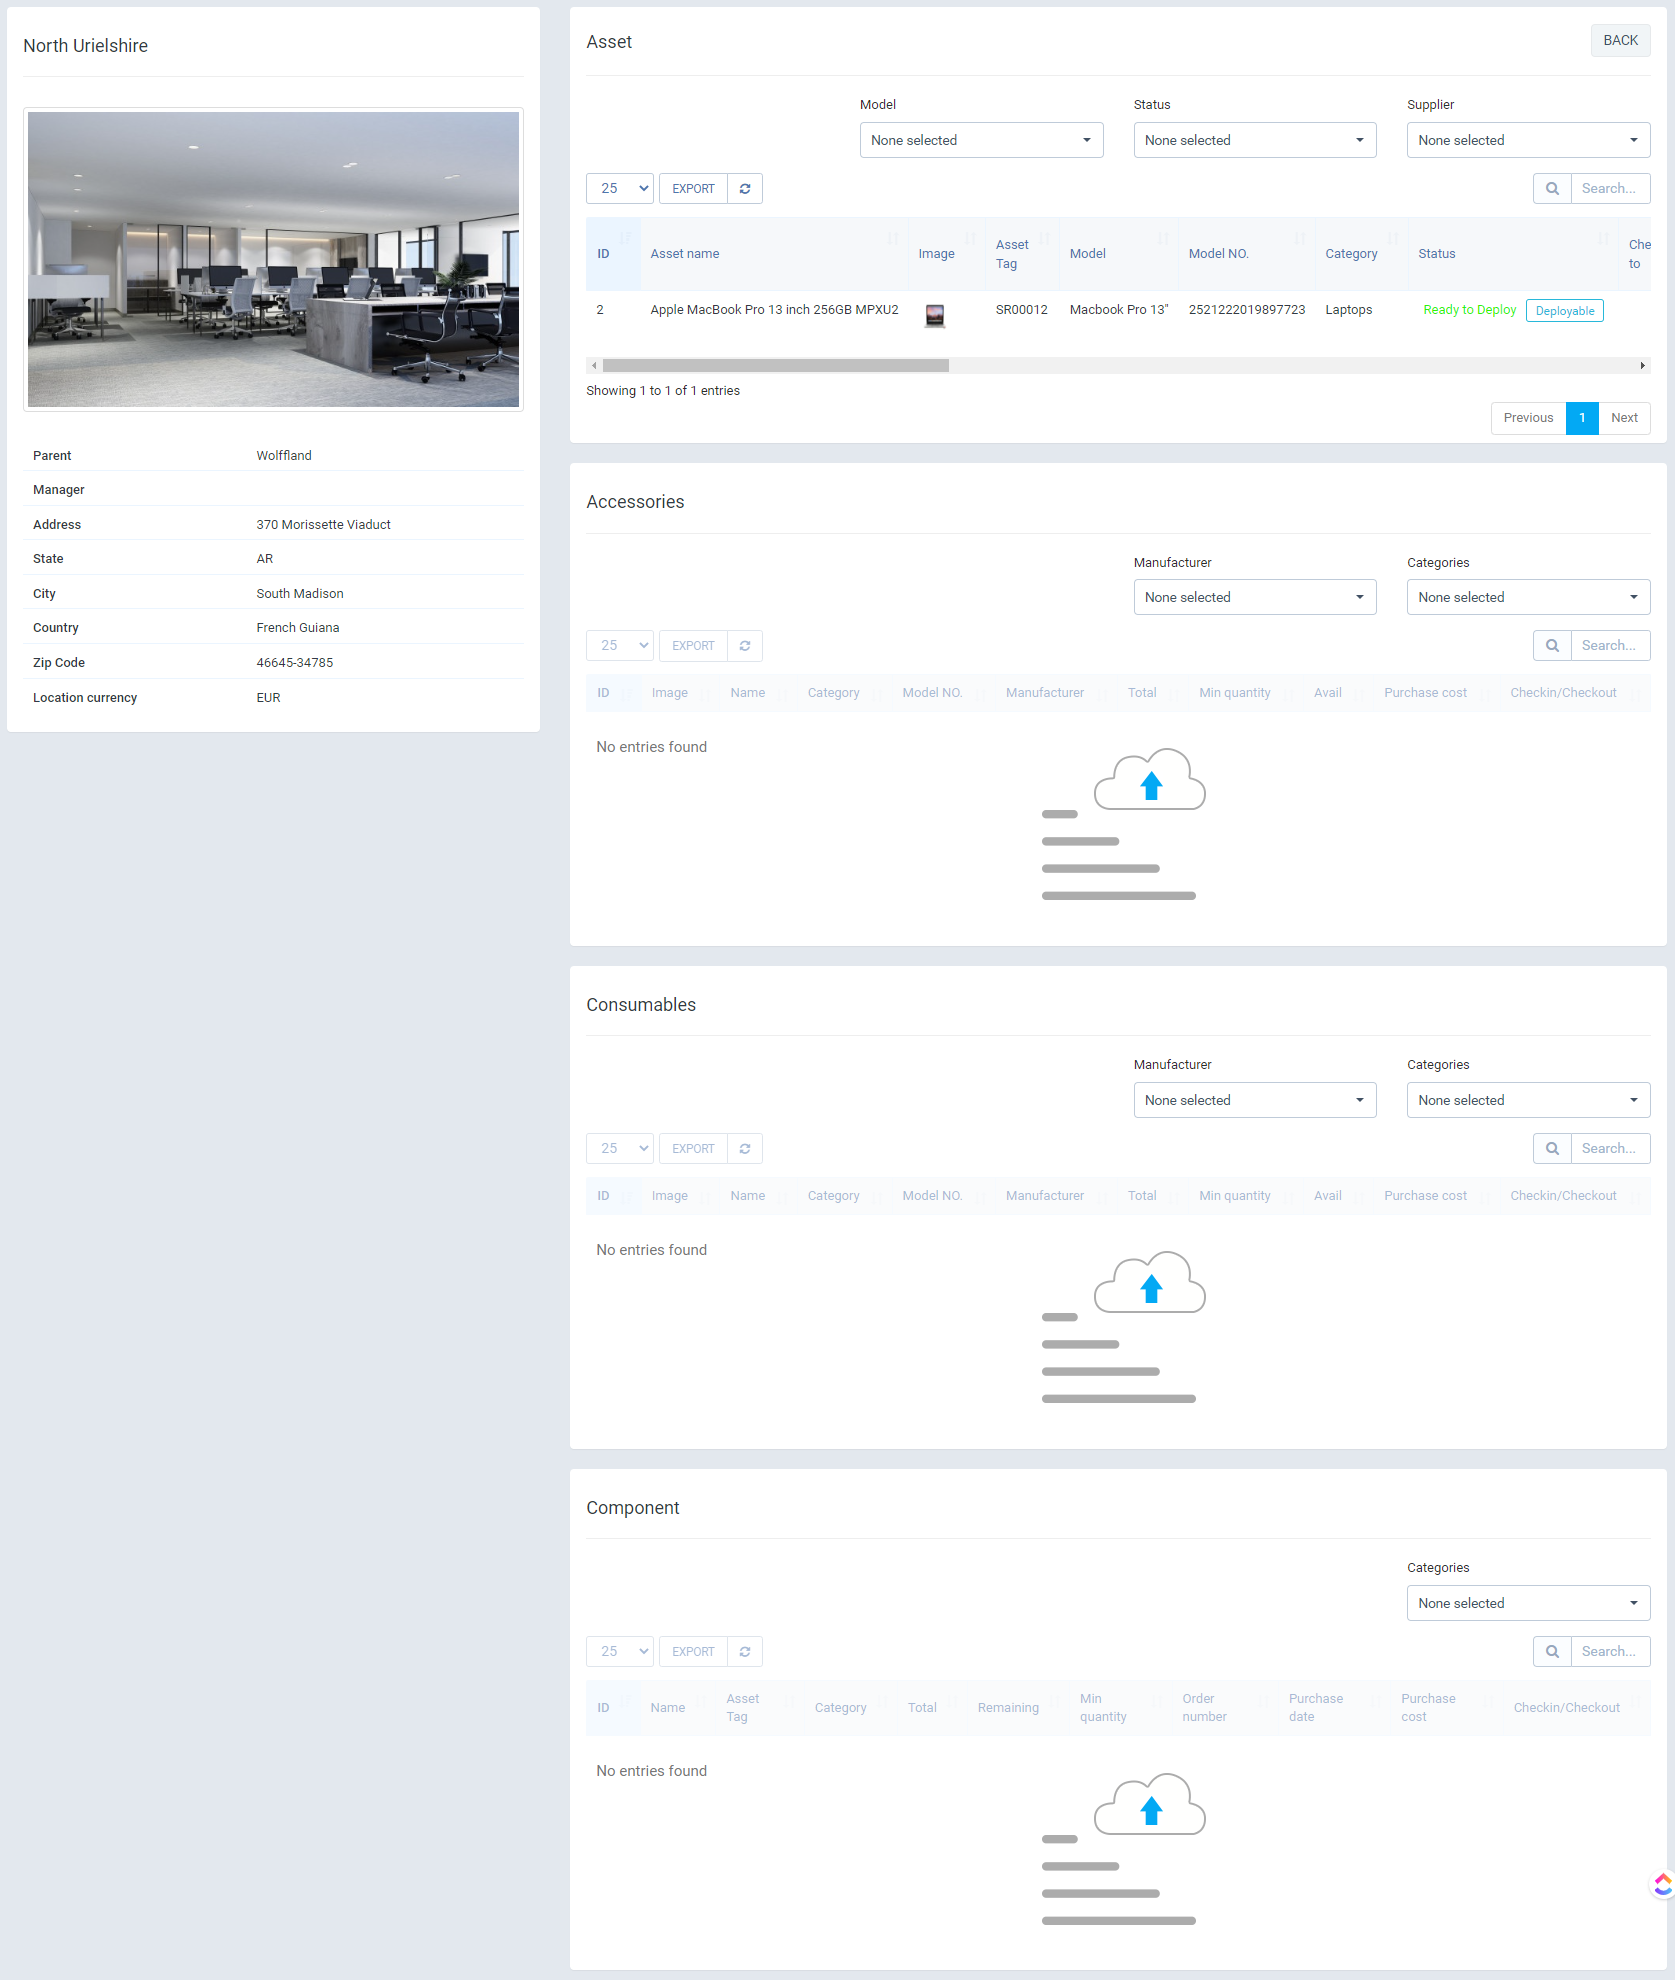This screenshot has height=1980, width=1675.
Task: Click model number 2521222019897723
Action: pos(1246,310)
